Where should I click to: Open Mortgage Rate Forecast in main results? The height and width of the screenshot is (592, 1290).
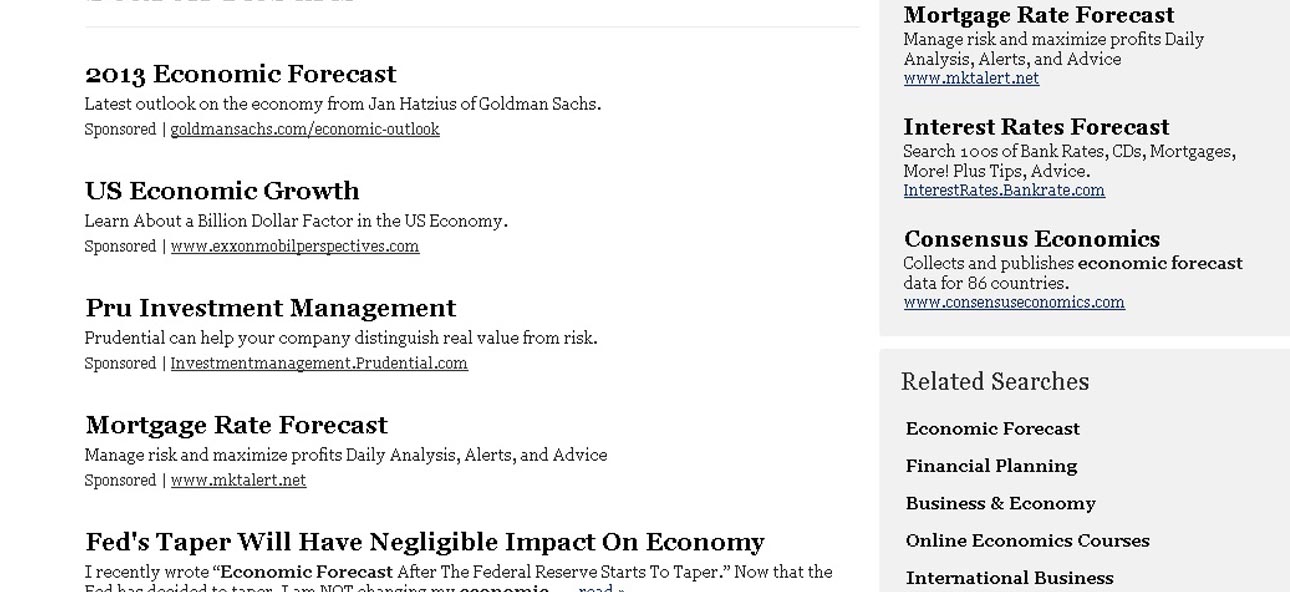[236, 425]
